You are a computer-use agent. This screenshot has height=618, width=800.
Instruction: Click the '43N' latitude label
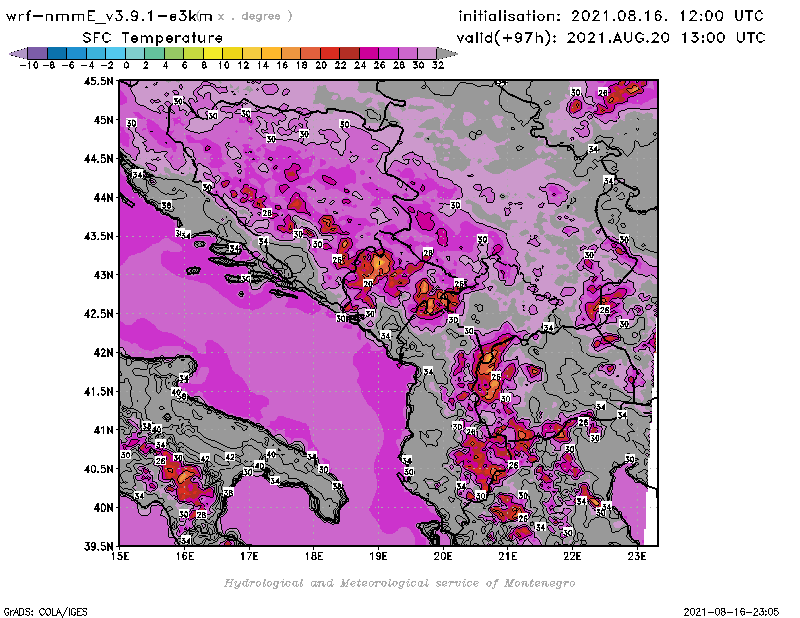103,275
